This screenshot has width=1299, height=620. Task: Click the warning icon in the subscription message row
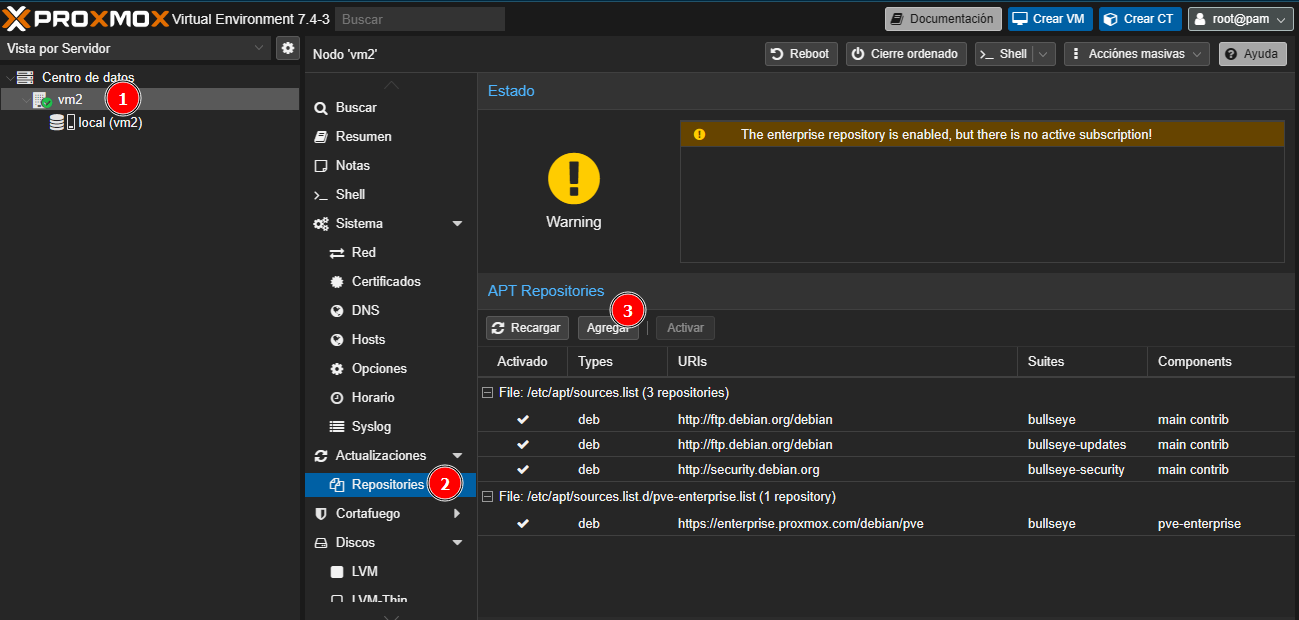tap(699, 134)
